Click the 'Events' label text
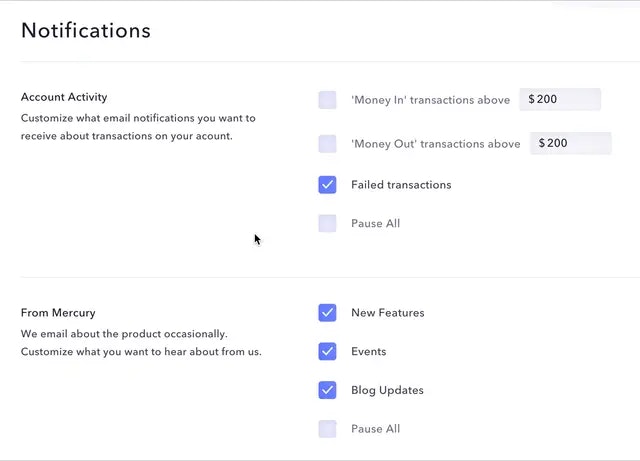The image size is (640, 461). 368,352
